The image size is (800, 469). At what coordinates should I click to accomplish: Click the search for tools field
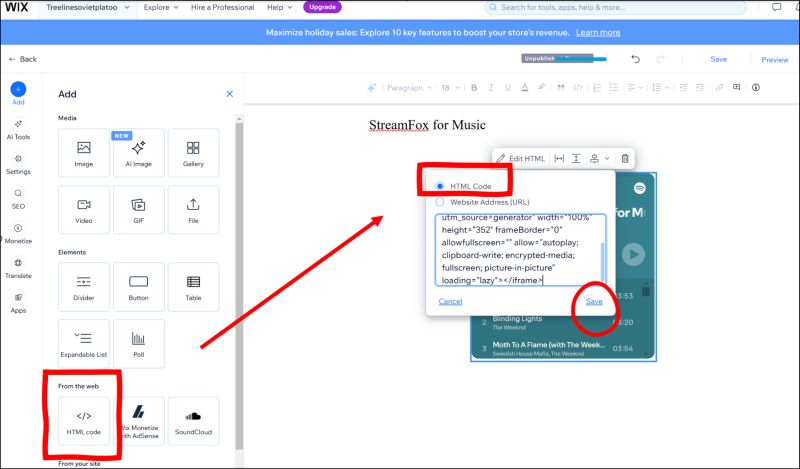(x=616, y=8)
